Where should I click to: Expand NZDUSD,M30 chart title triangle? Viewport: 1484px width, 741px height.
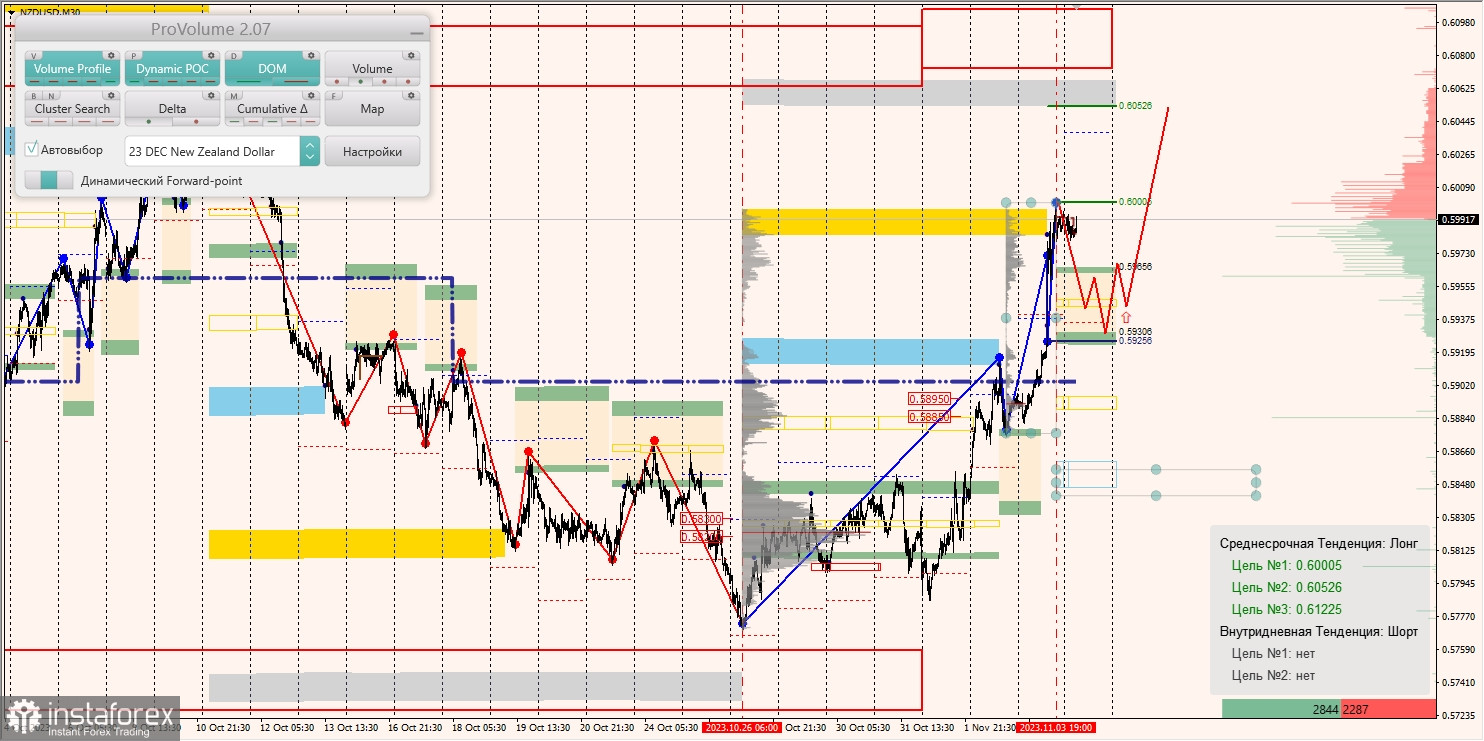(10, 13)
